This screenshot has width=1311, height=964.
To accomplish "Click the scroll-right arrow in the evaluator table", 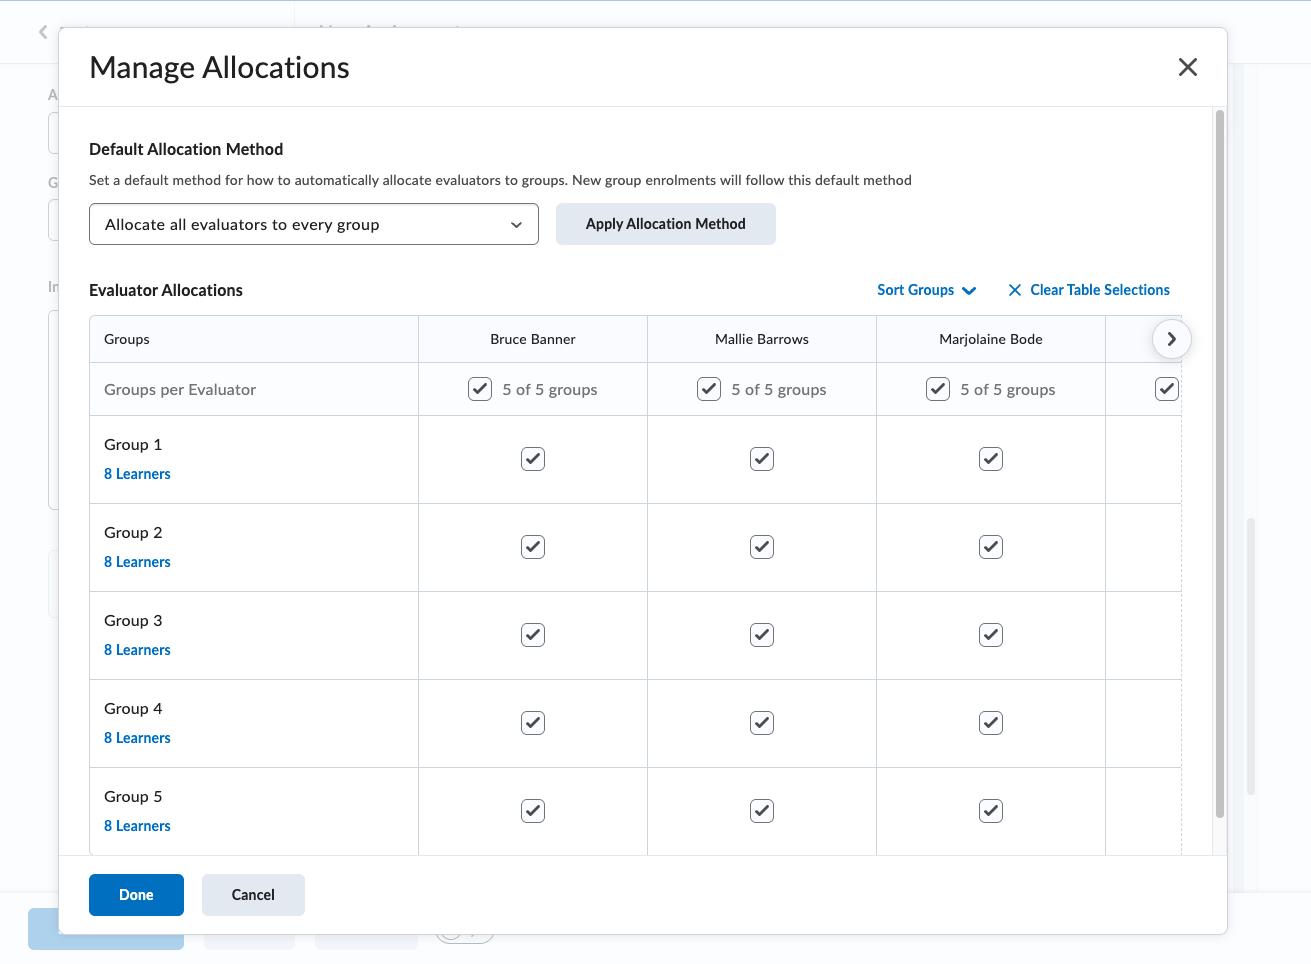I will 1171,339.
